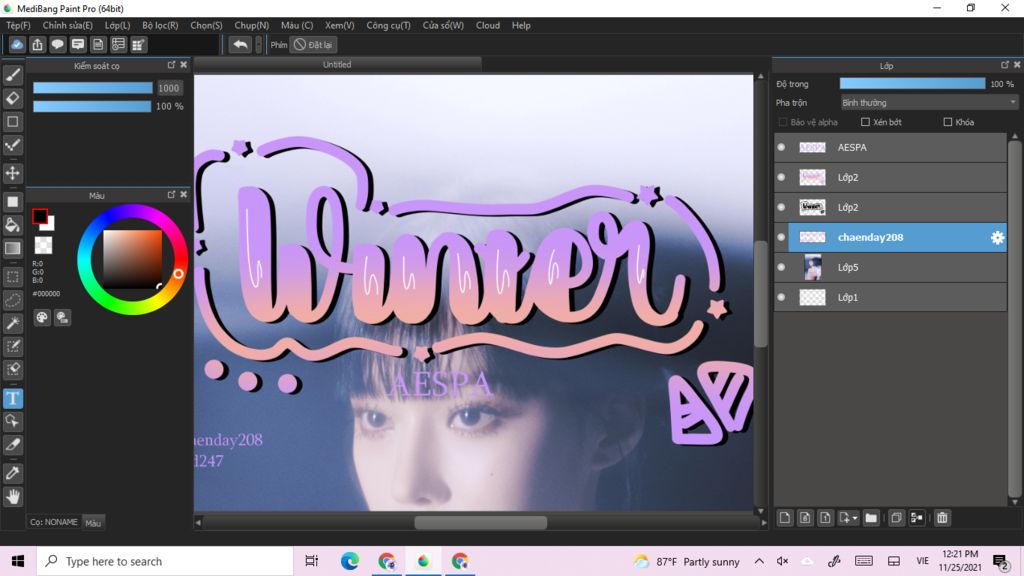This screenshot has height=576, width=1024.
Task: Select the Divide (knife) tool
Action: [x=12, y=445]
